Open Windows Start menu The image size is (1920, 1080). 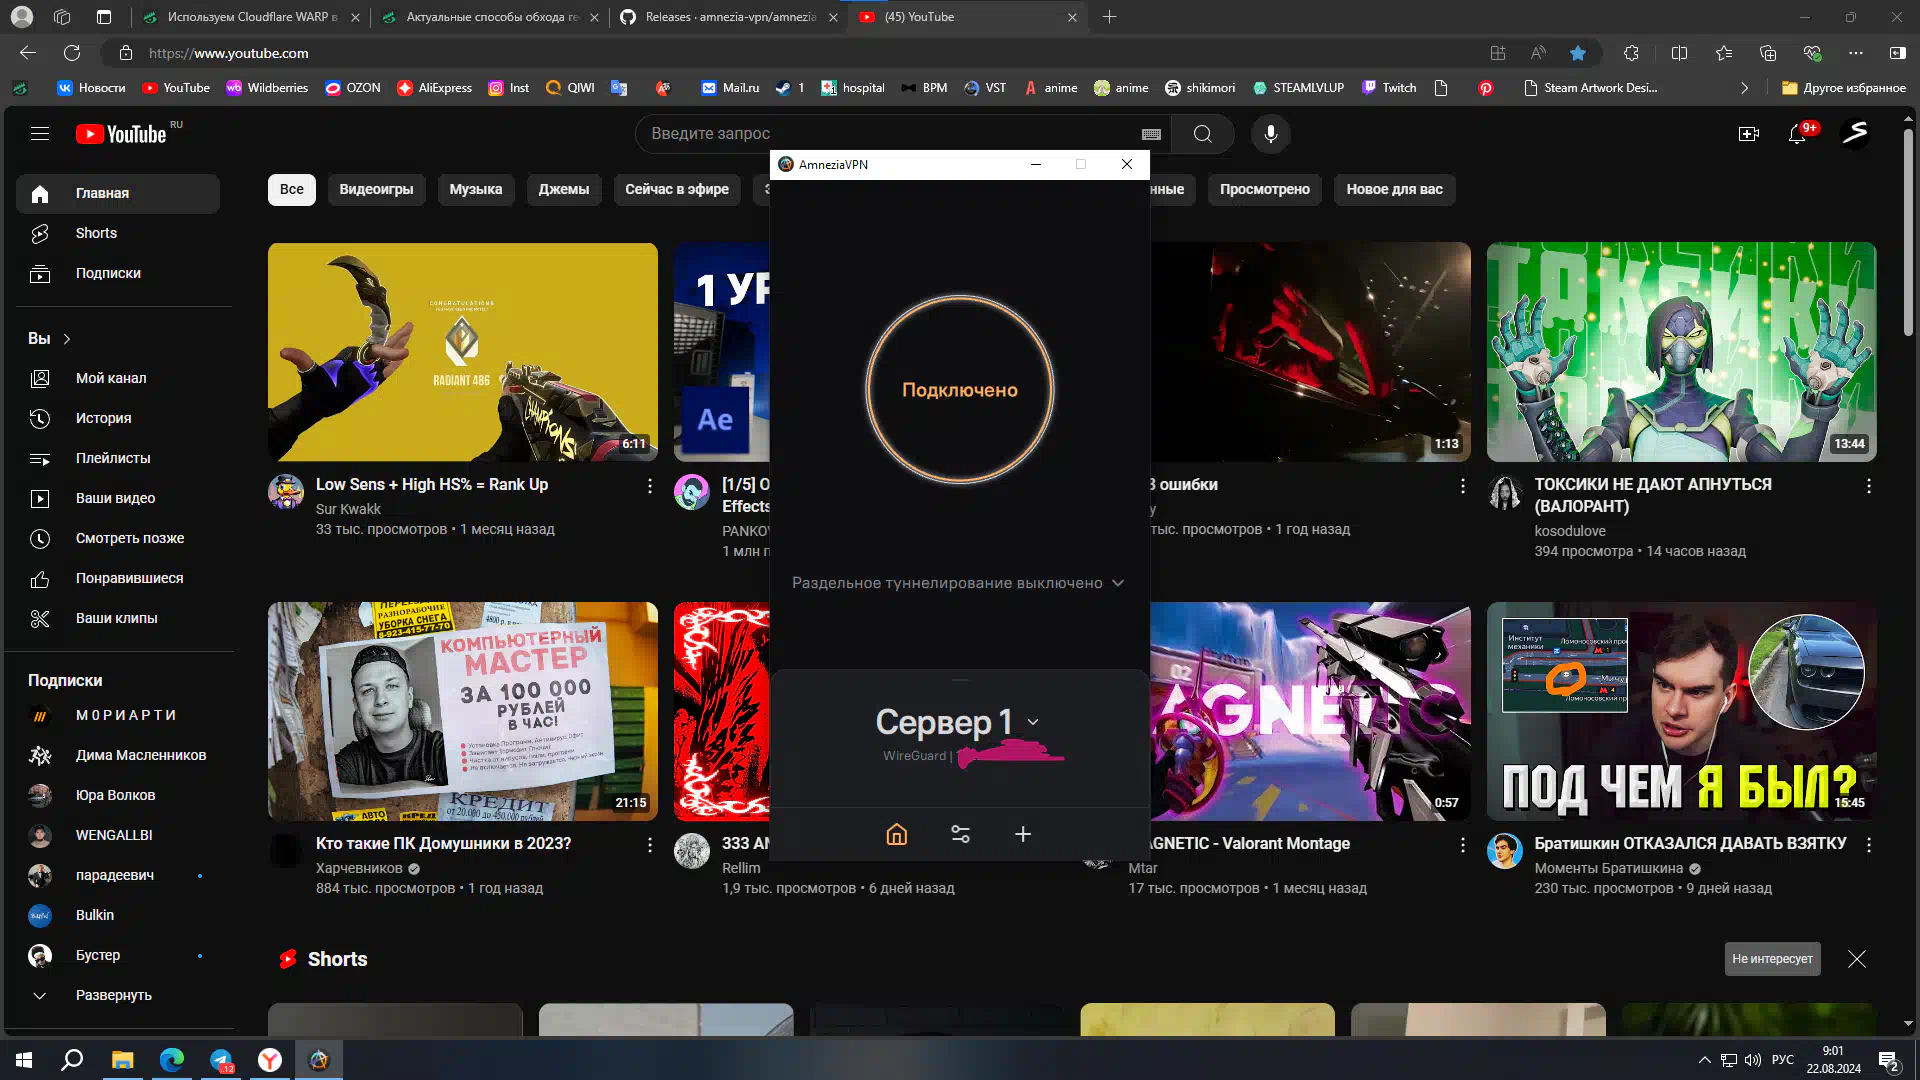(x=24, y=1060)
